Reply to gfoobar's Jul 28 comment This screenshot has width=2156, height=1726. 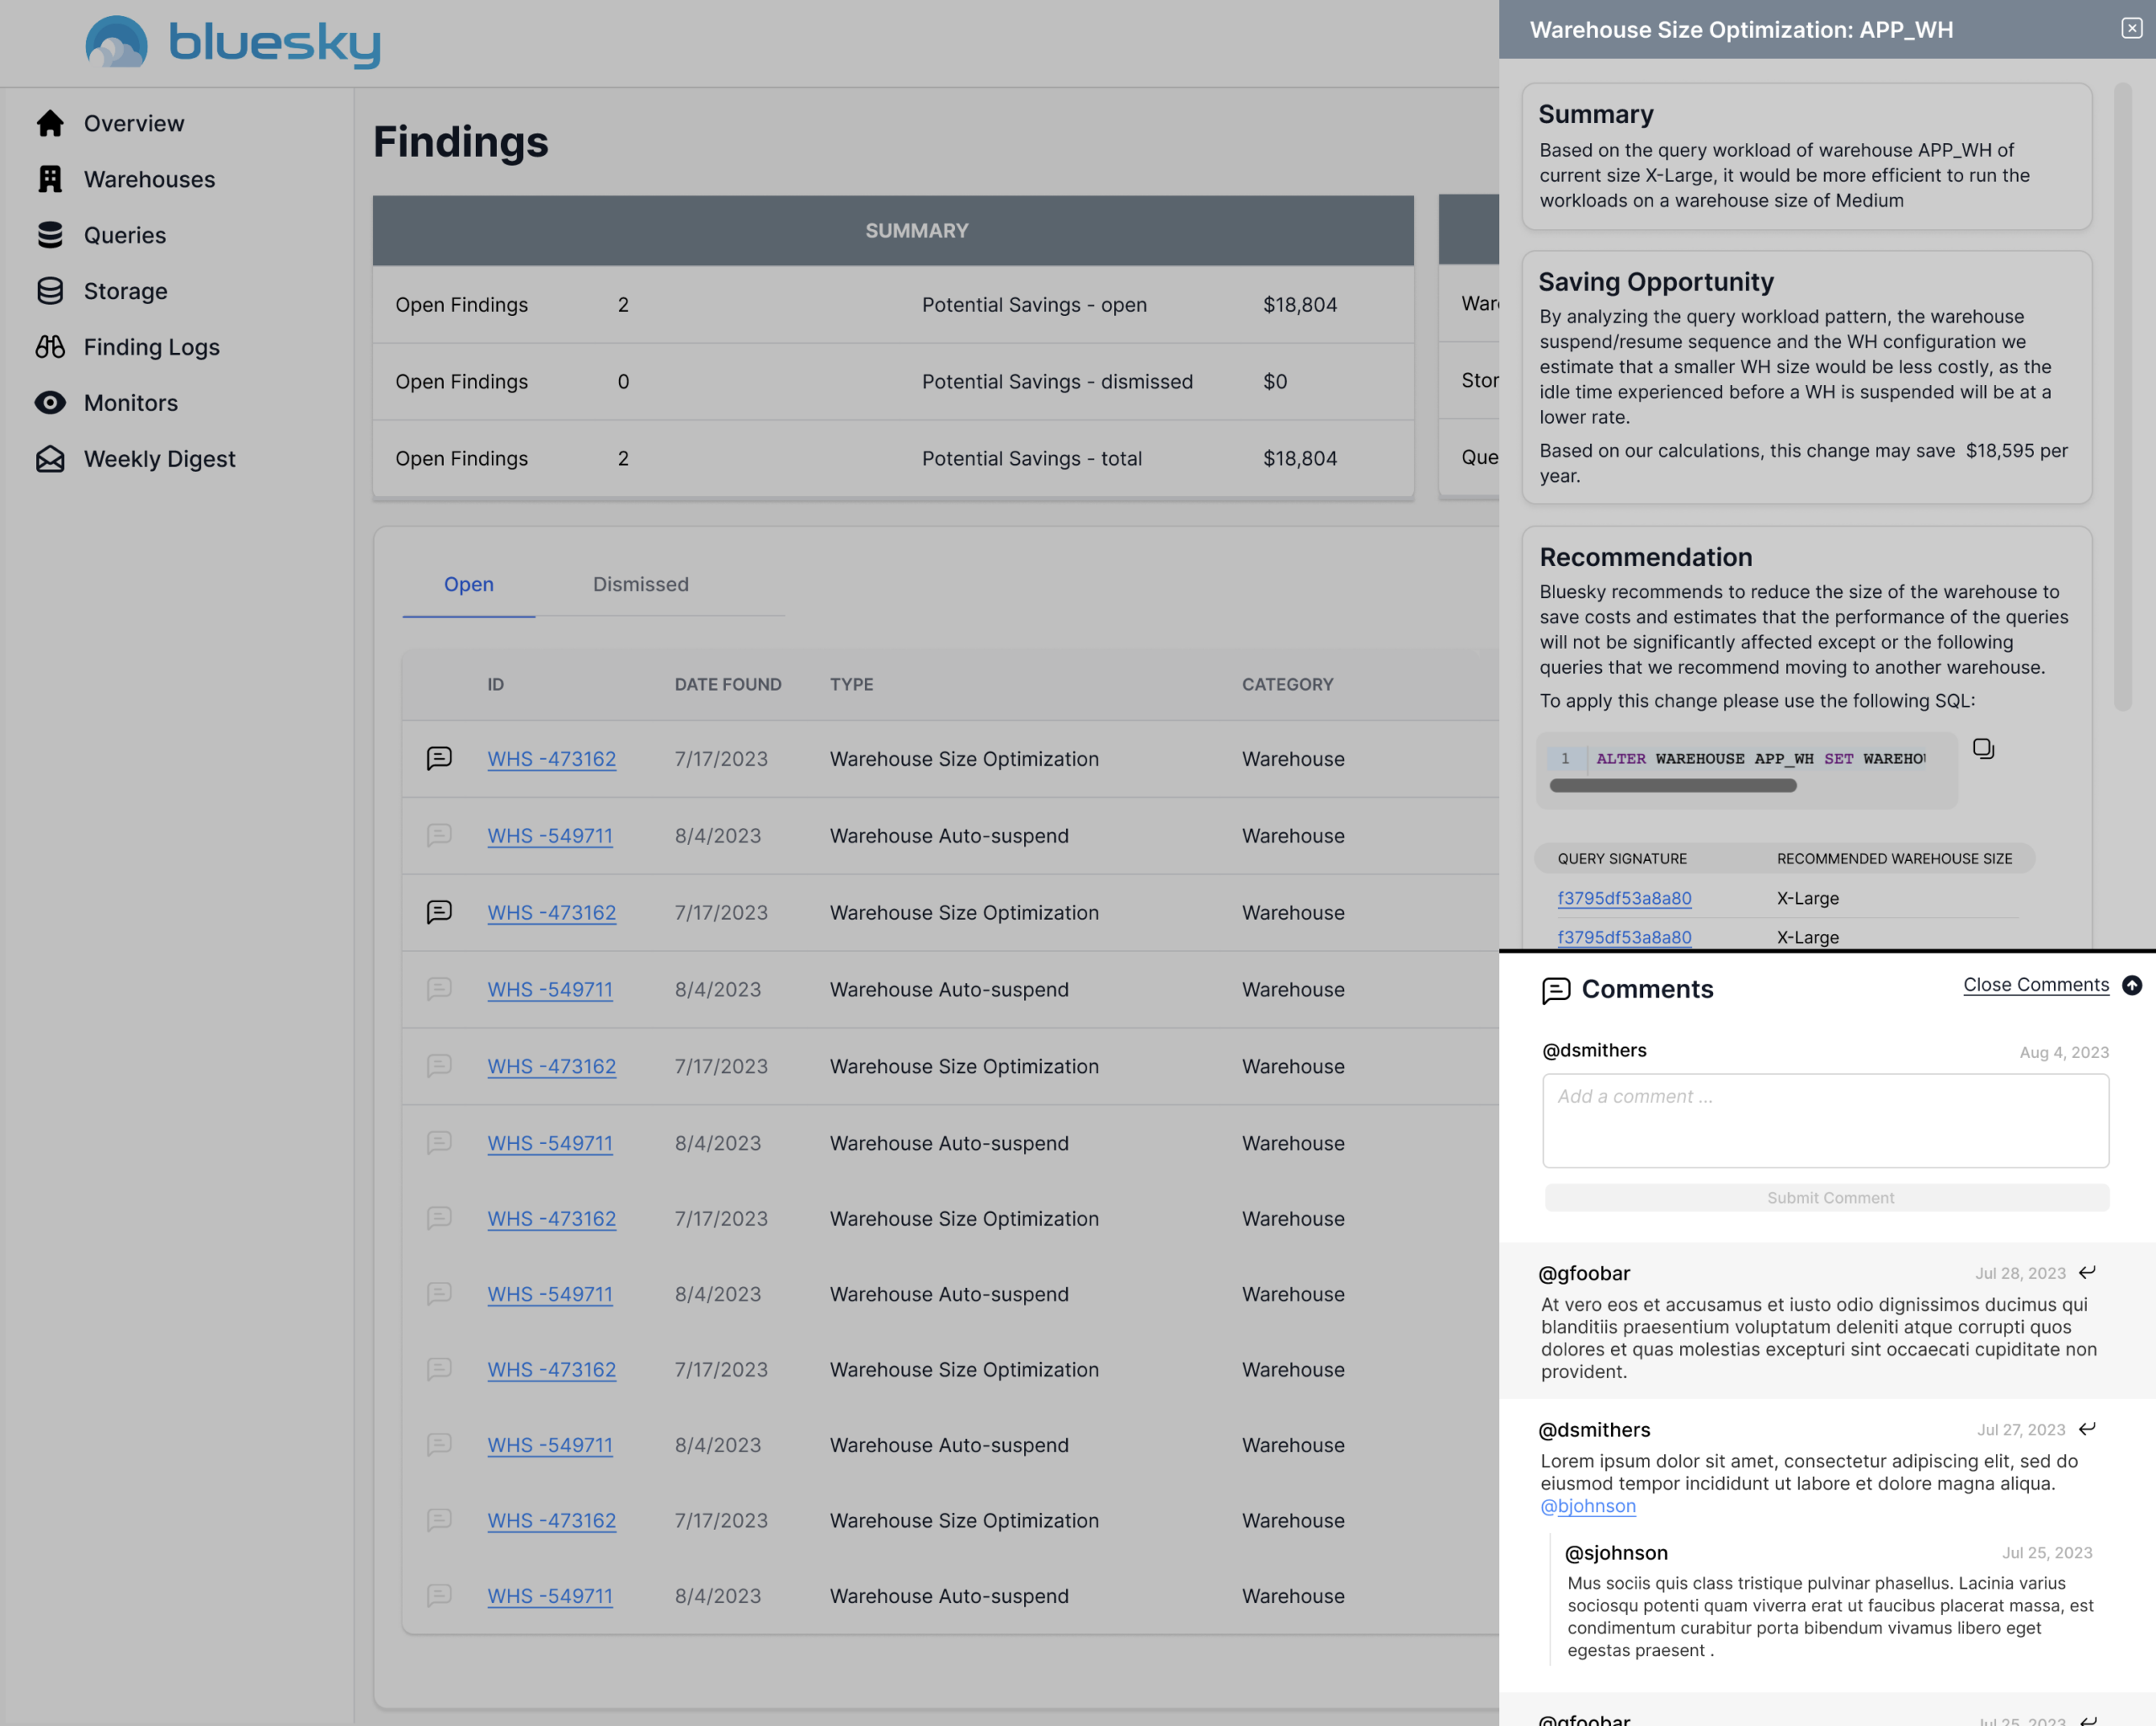click(2087, 1273)
